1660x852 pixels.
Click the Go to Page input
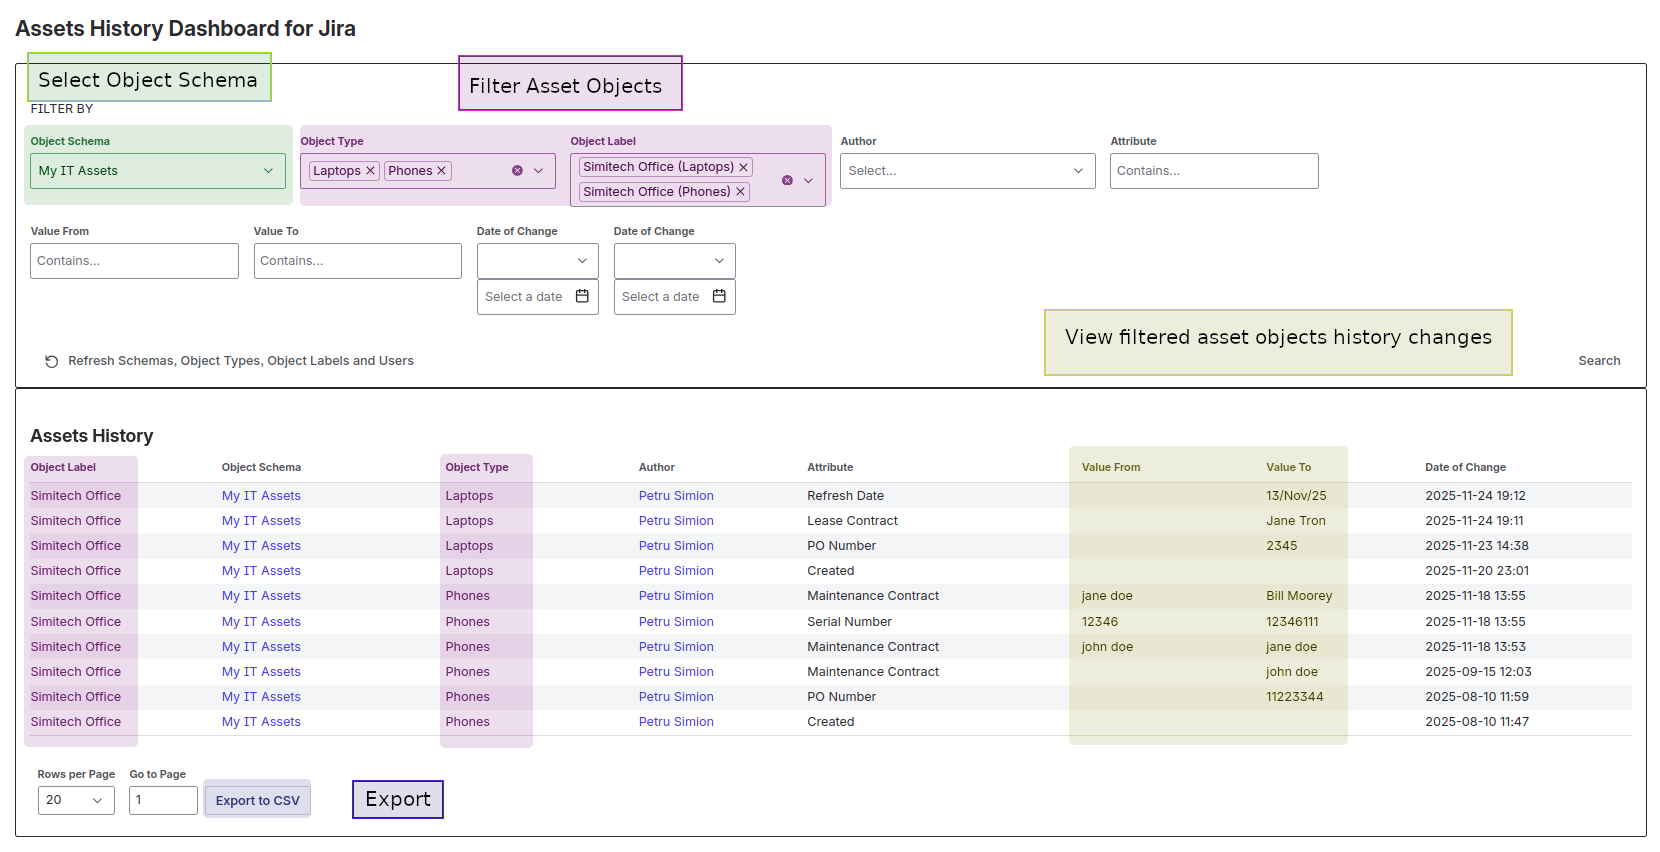pos(163,800)
